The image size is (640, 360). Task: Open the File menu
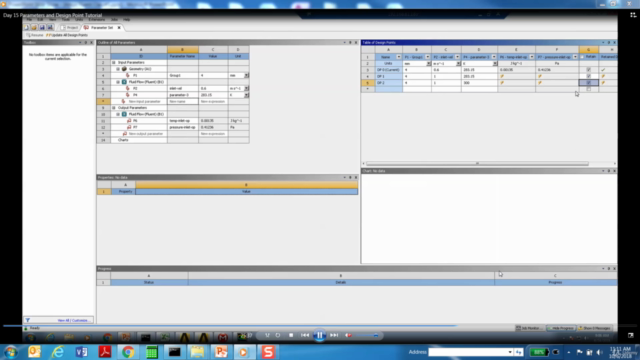coord(29,20)
